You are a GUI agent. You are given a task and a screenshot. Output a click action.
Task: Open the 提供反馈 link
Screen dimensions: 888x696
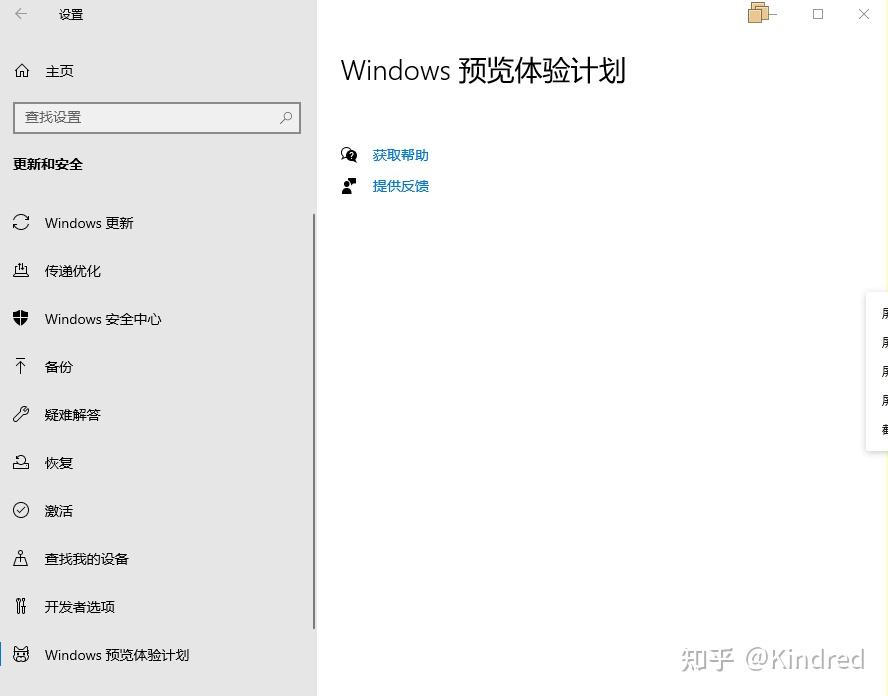400,186
